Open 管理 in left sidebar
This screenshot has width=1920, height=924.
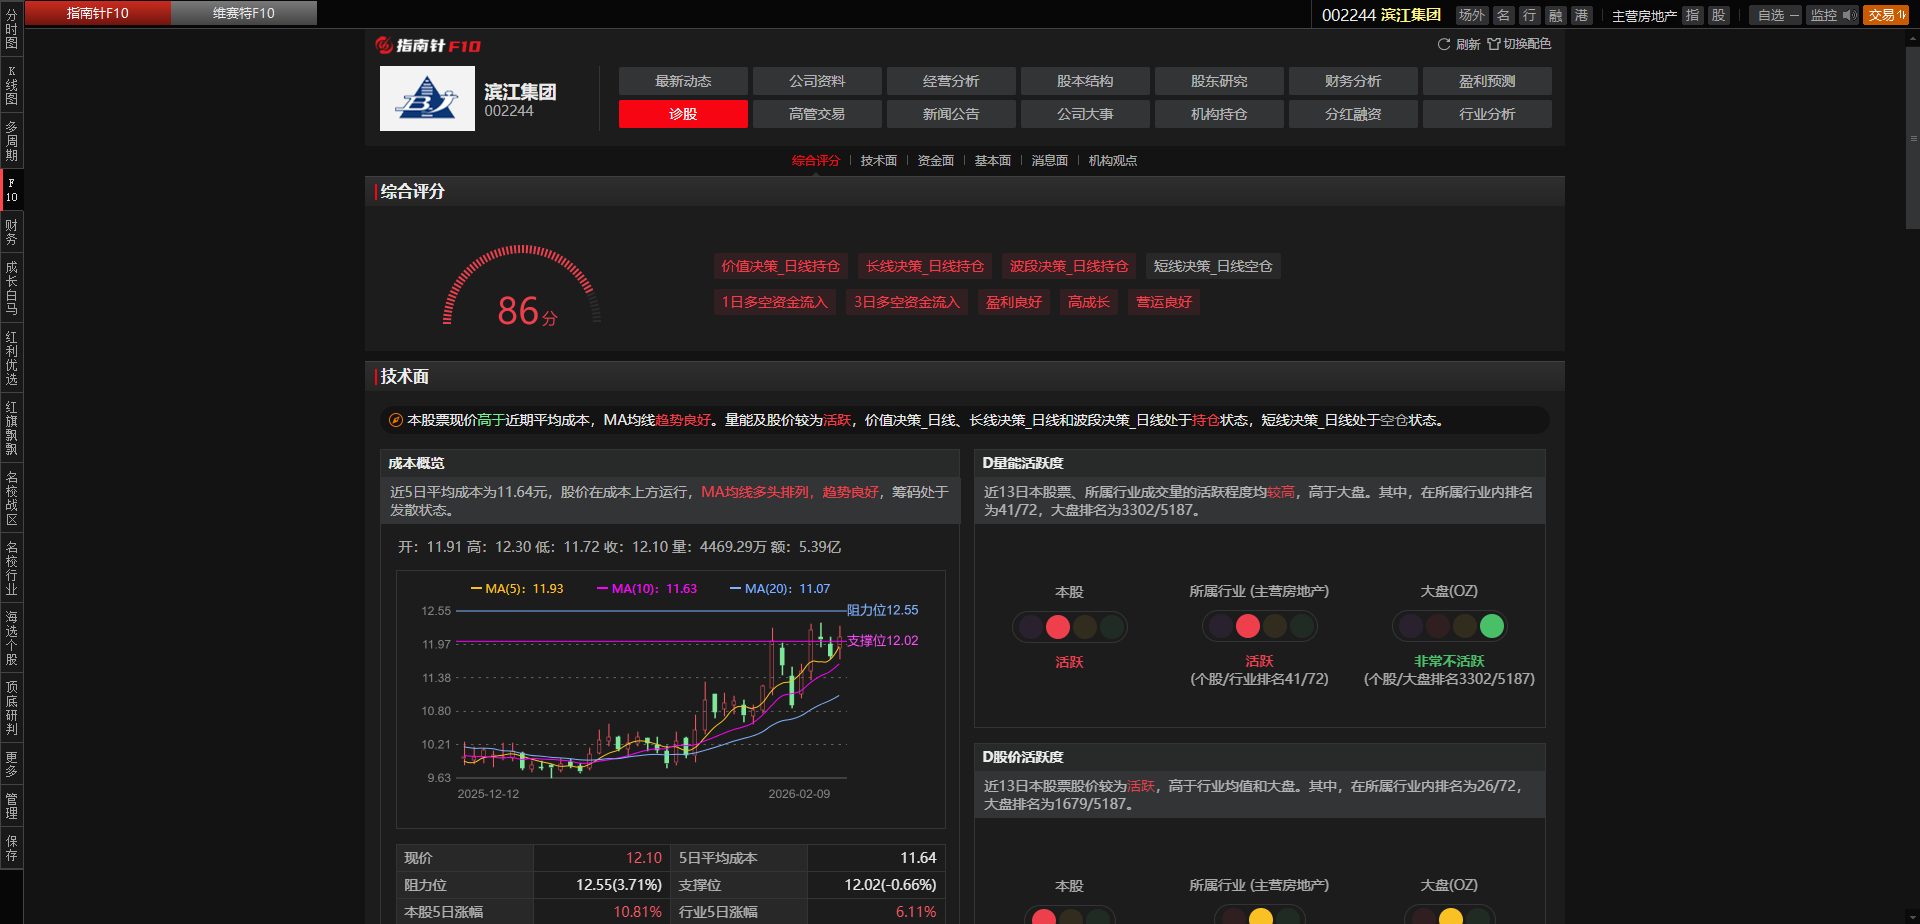point(12,806)
